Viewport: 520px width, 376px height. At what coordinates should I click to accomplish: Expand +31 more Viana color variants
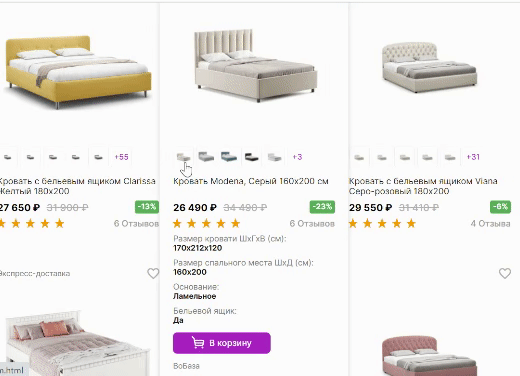[x=473, y=157]
